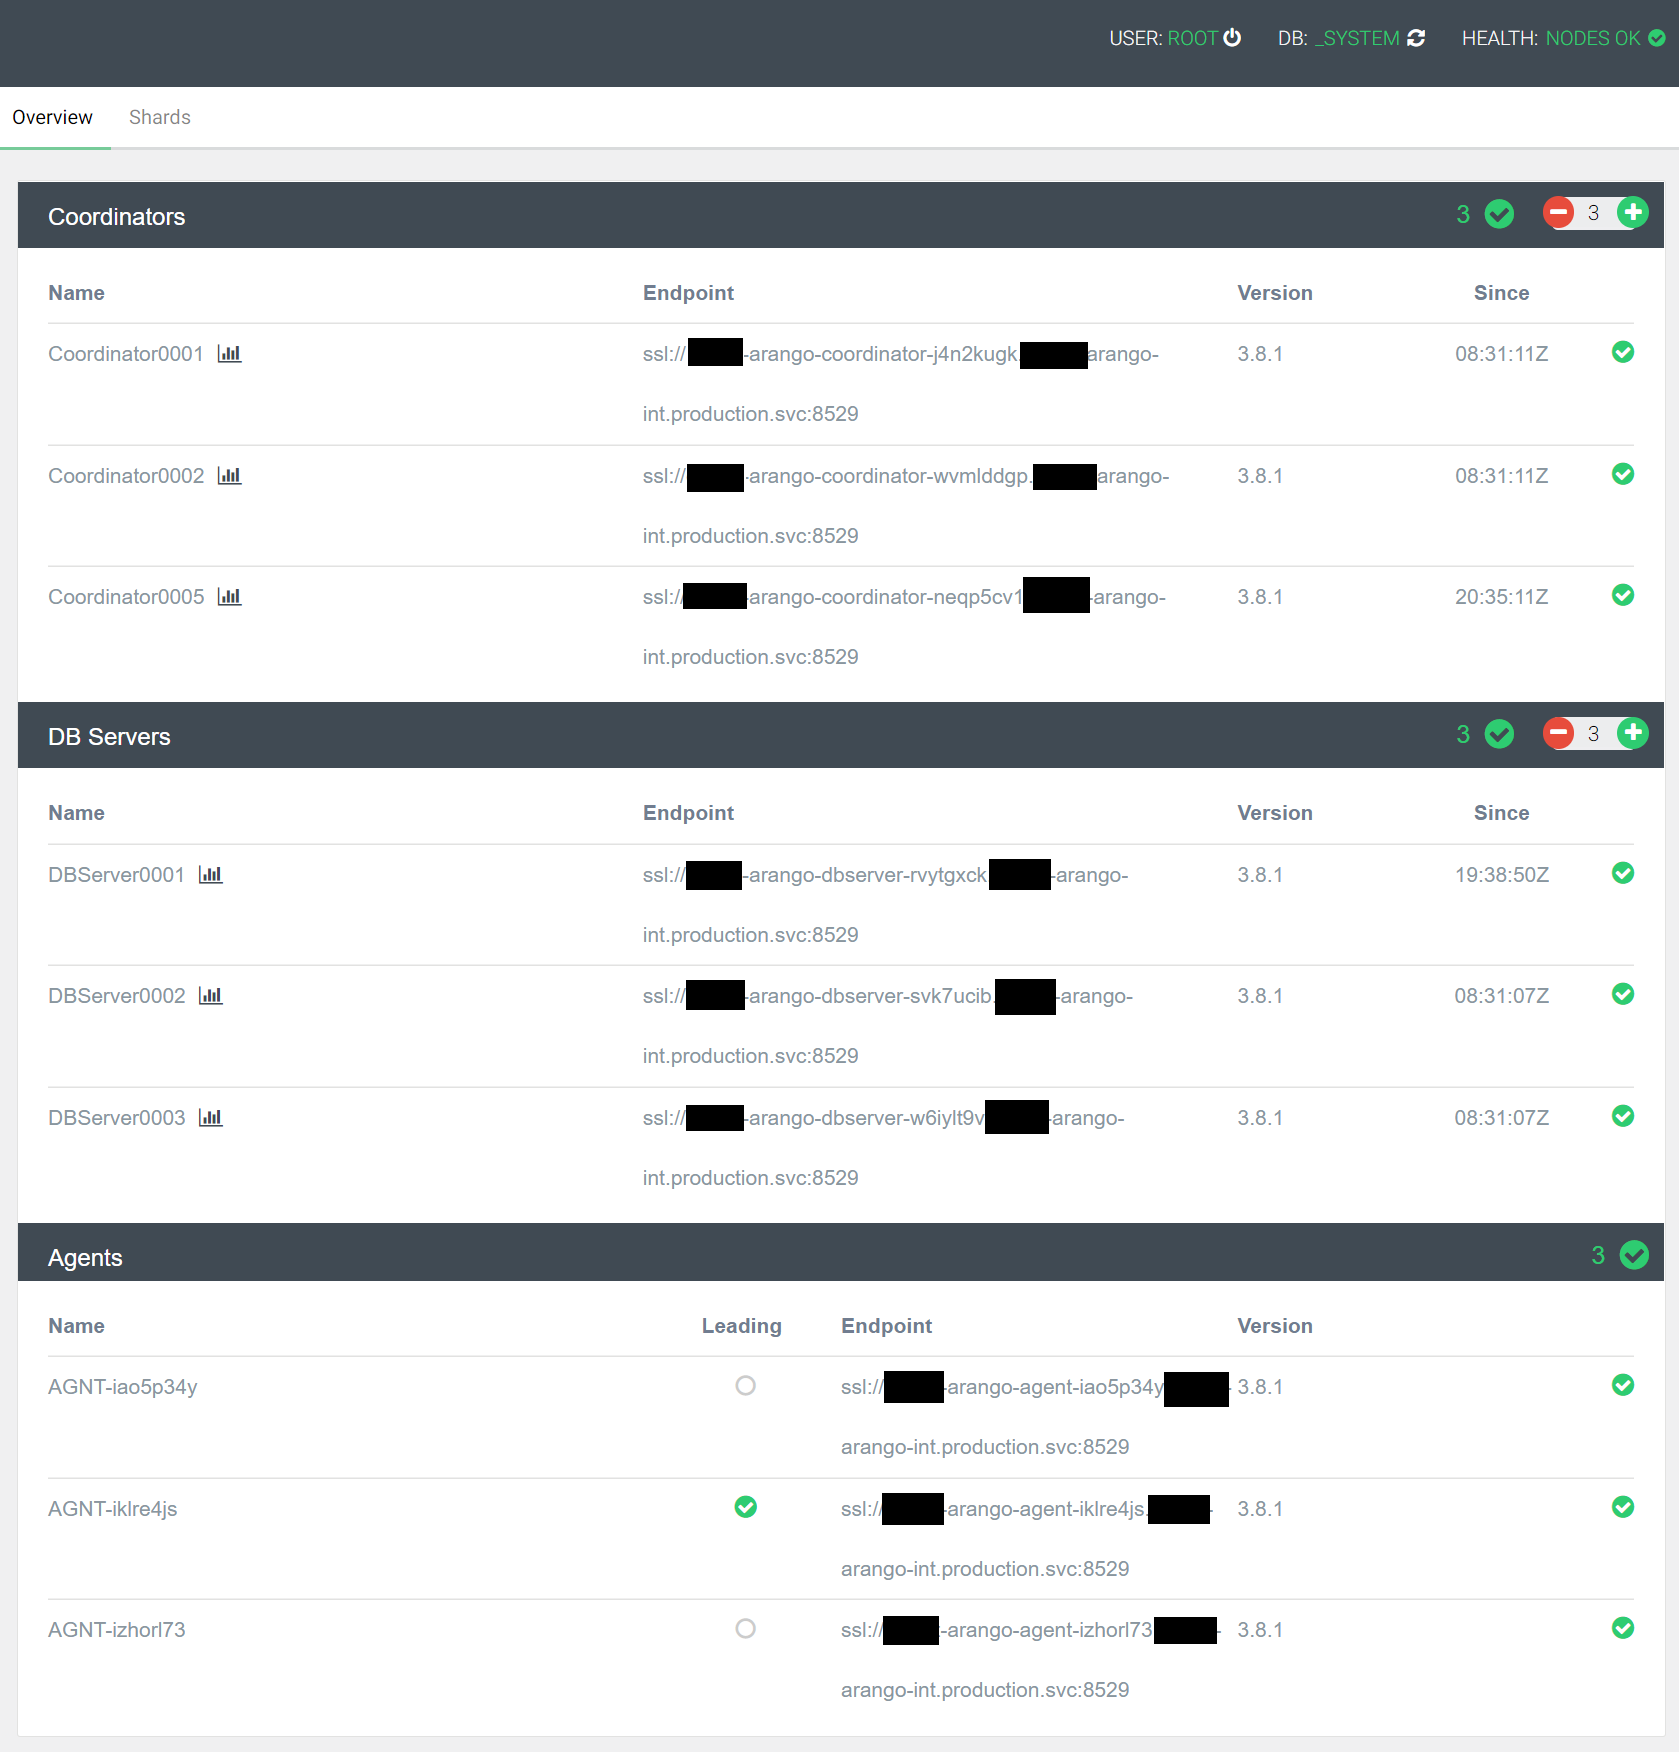1679x1752 pixels.
Task: Switch to the Shards tab
Action: pyautogui.click(x=159, y=117)
